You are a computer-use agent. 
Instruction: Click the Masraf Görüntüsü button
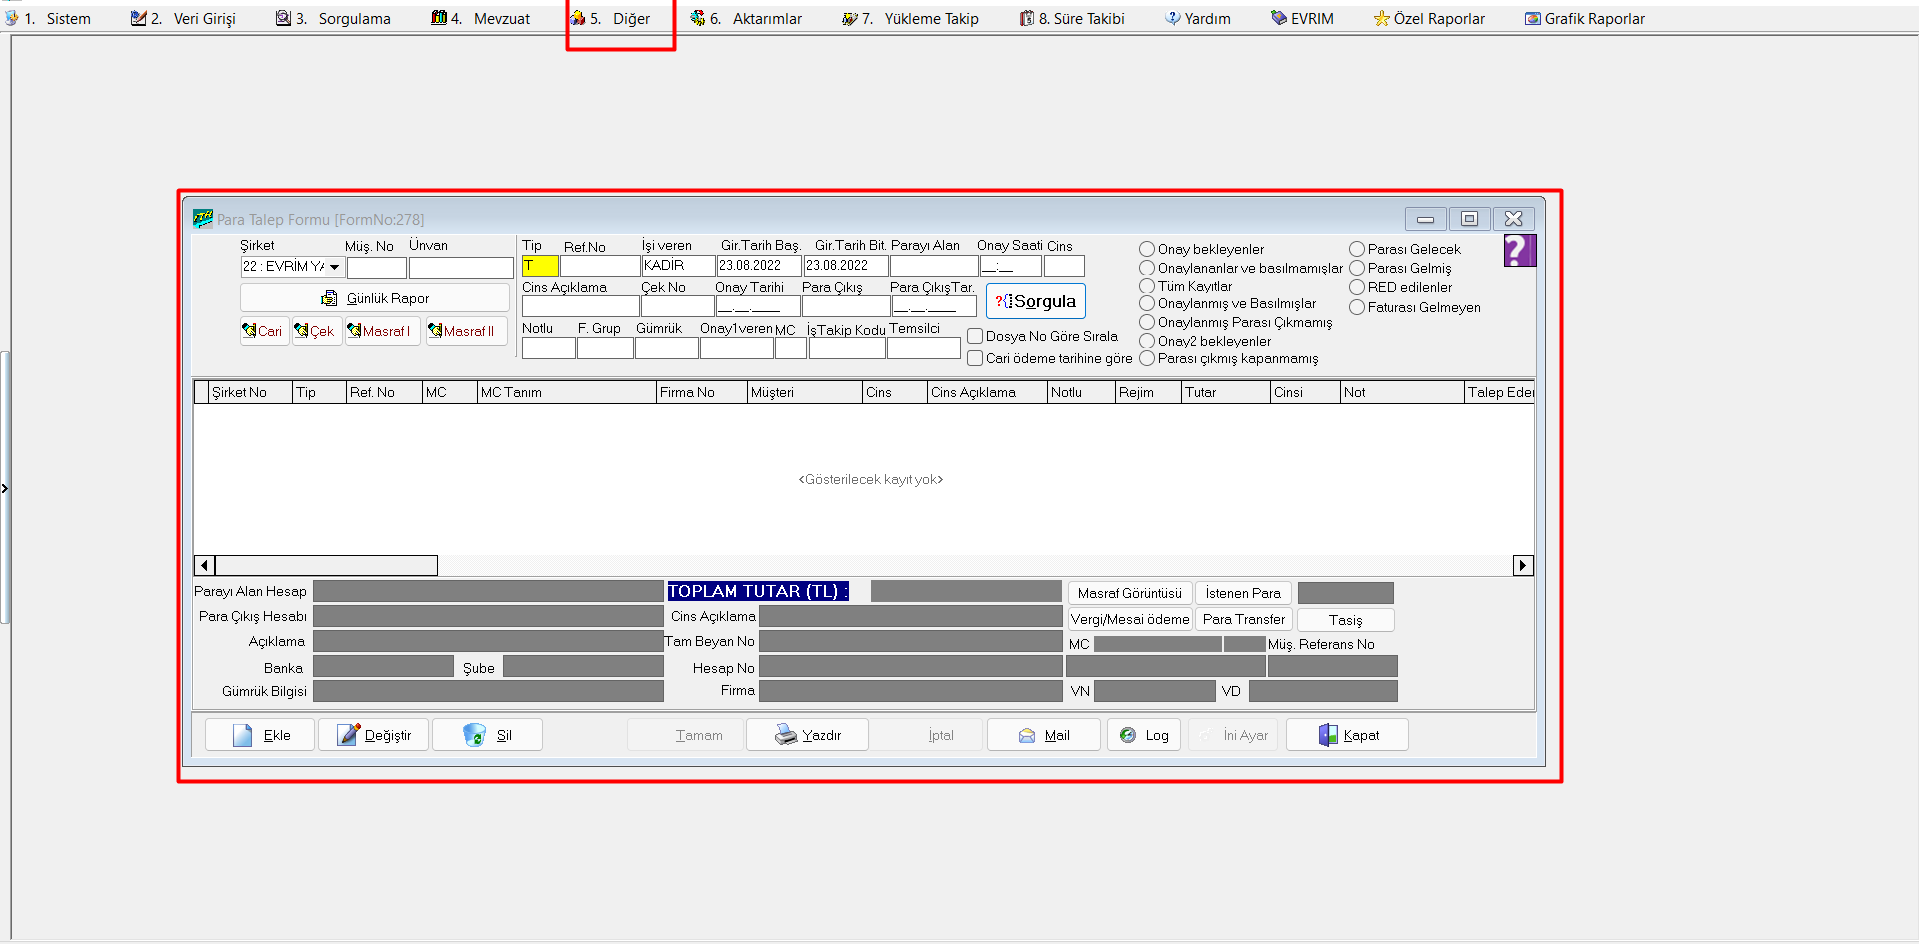tap(1129, 593)
